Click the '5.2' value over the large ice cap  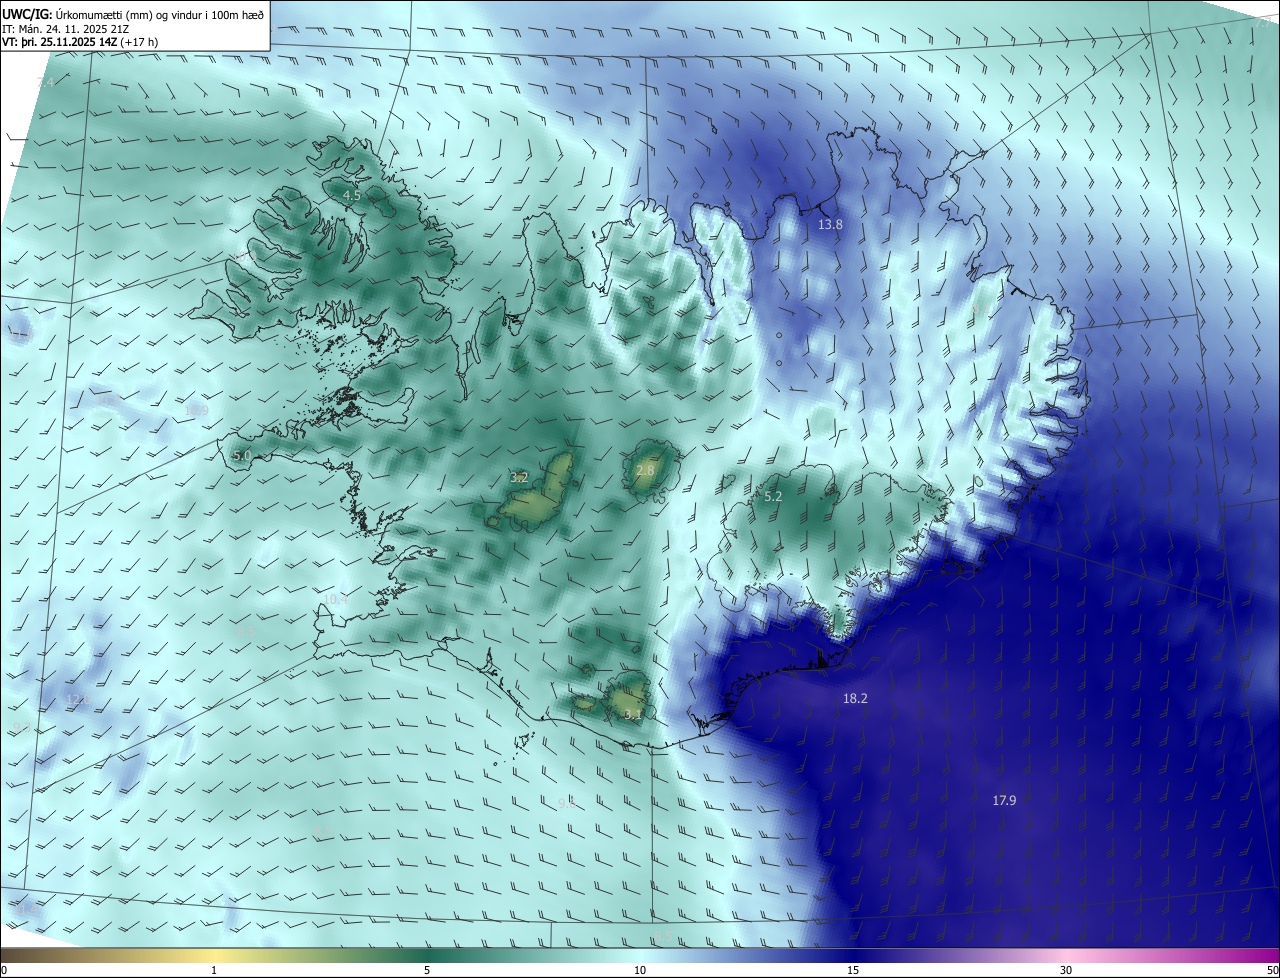773,496
